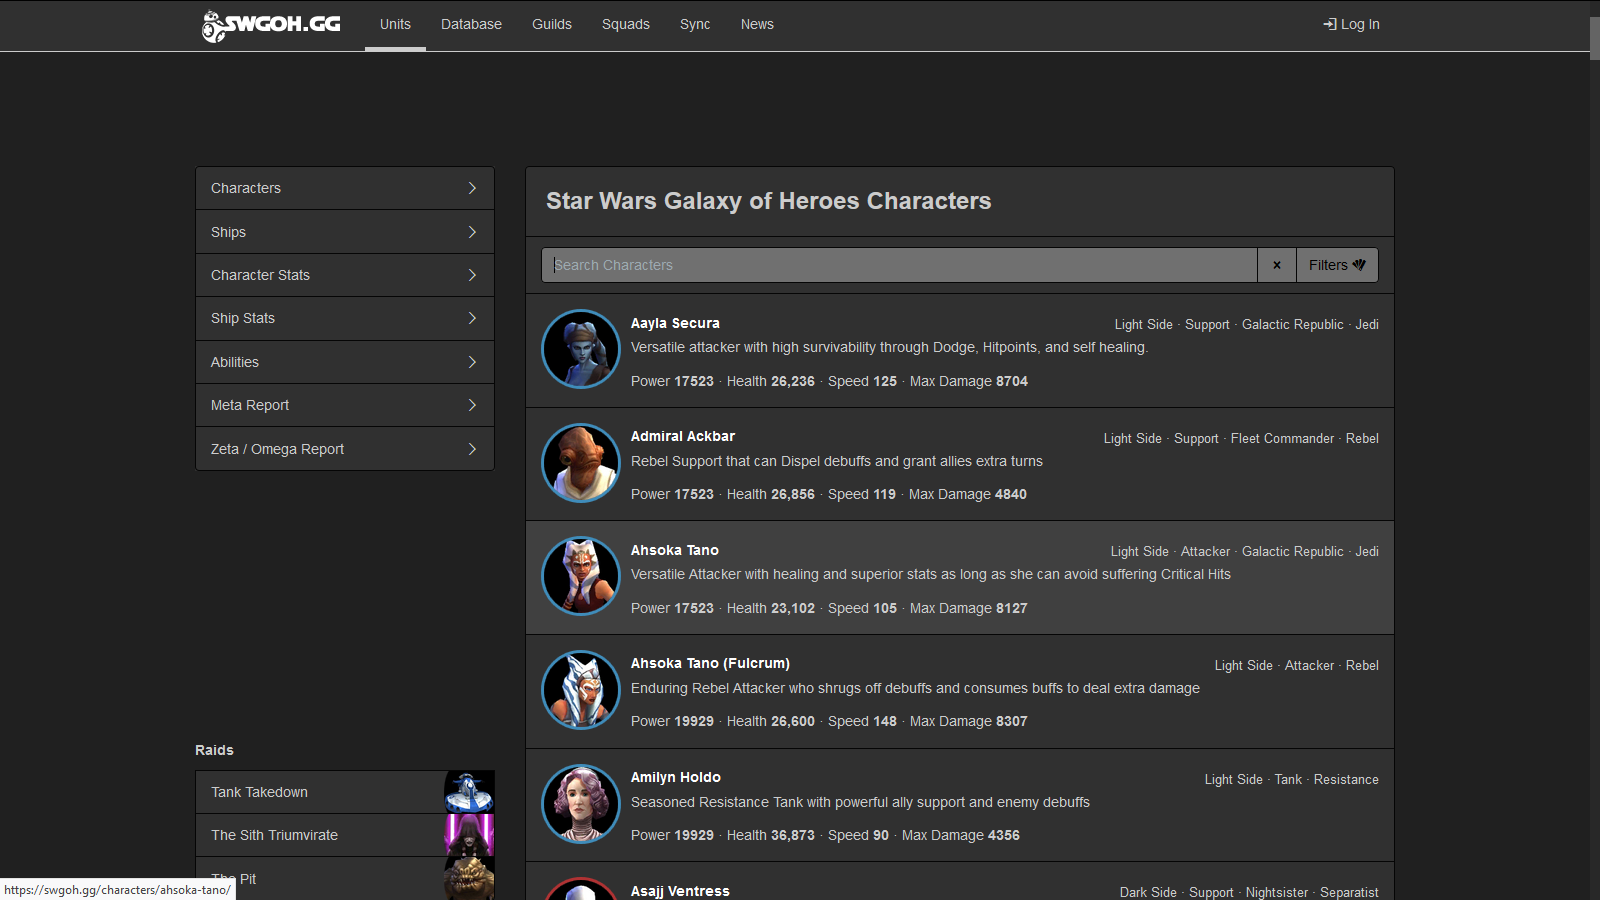1600x900 pixels.
Task: Expand the Characters sidebar chevron
Action: pos(472,188)
